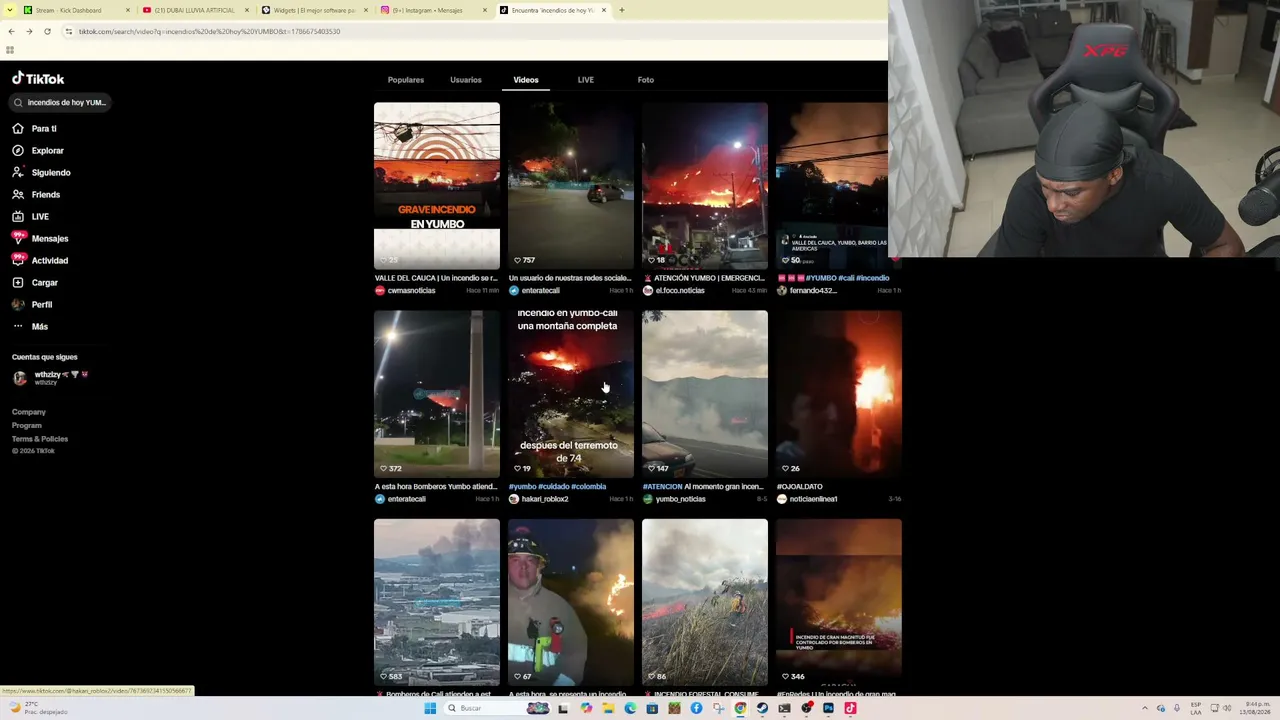
Task: Open the 'GRAVE INCENDIO EN YUMBO' video thumbnail
Action: tap(437, 185)
